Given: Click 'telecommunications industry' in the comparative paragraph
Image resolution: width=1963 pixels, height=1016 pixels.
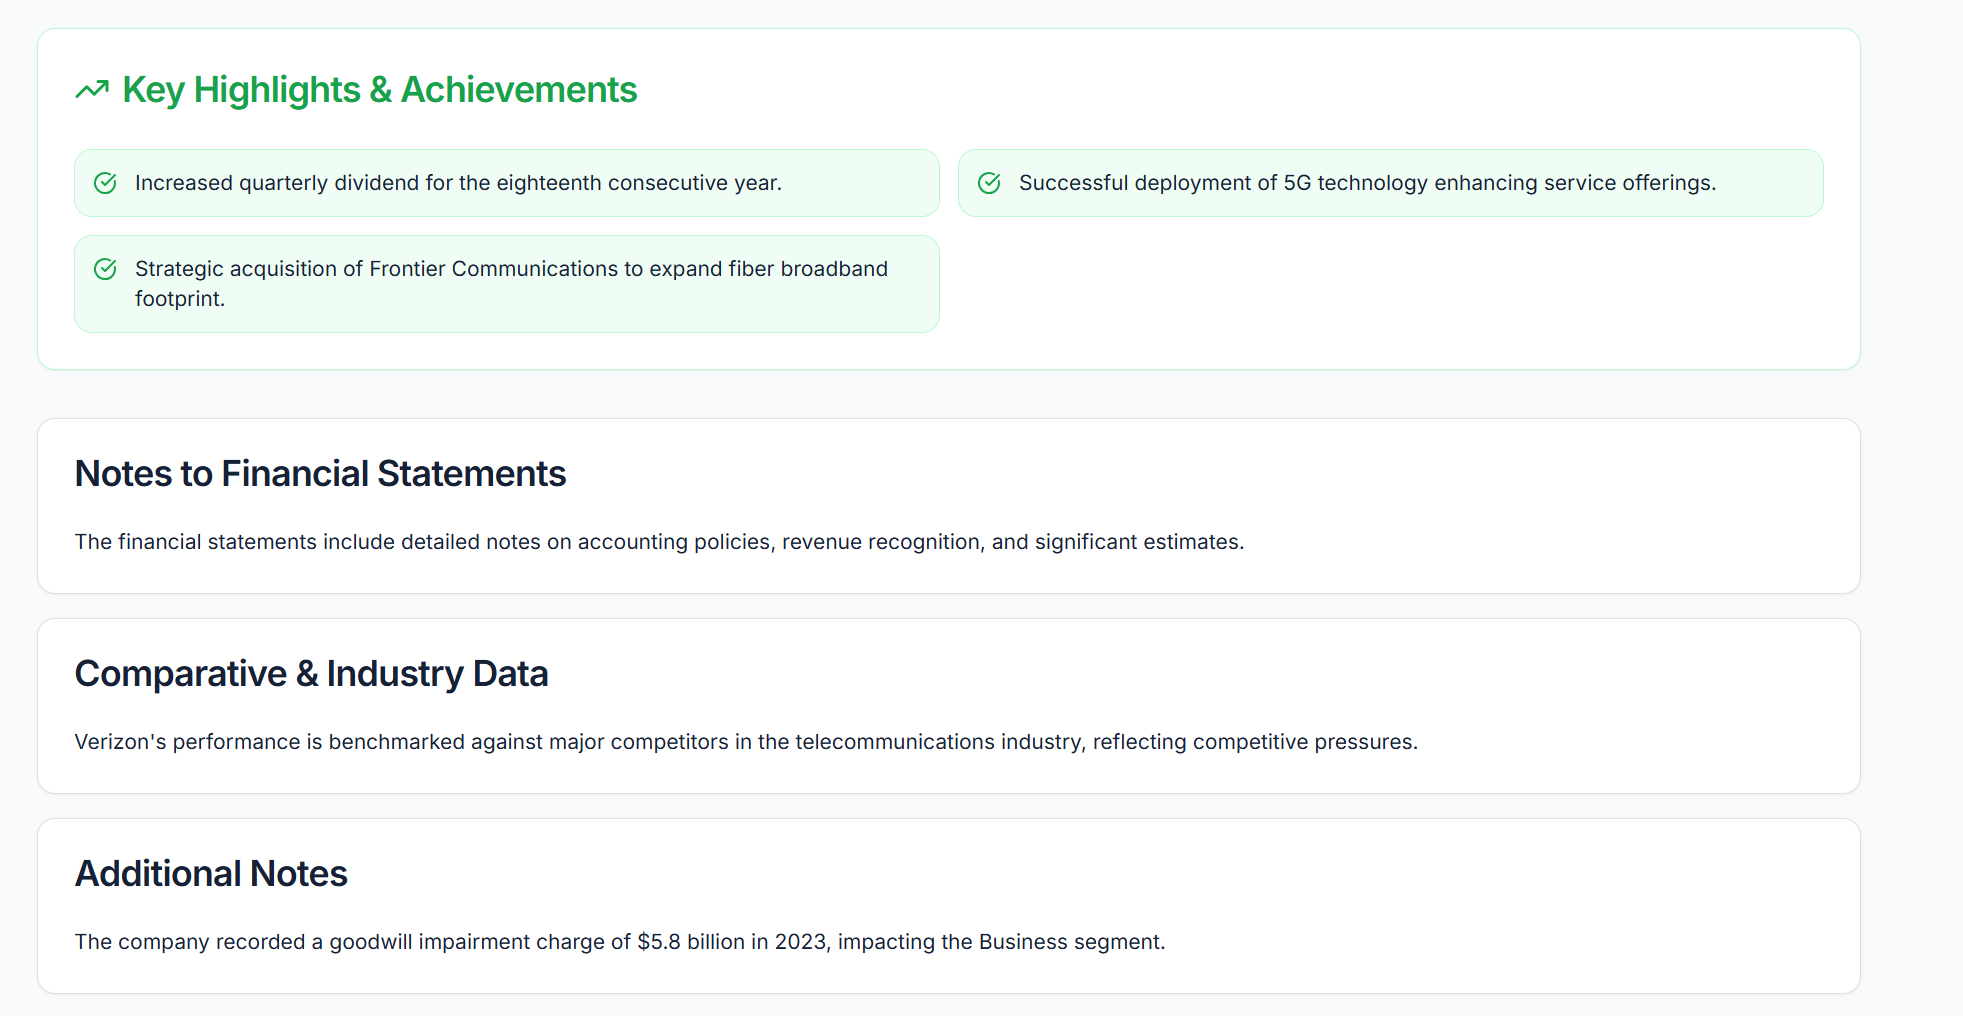Looking at the screenshot, I should pos(937,742).
